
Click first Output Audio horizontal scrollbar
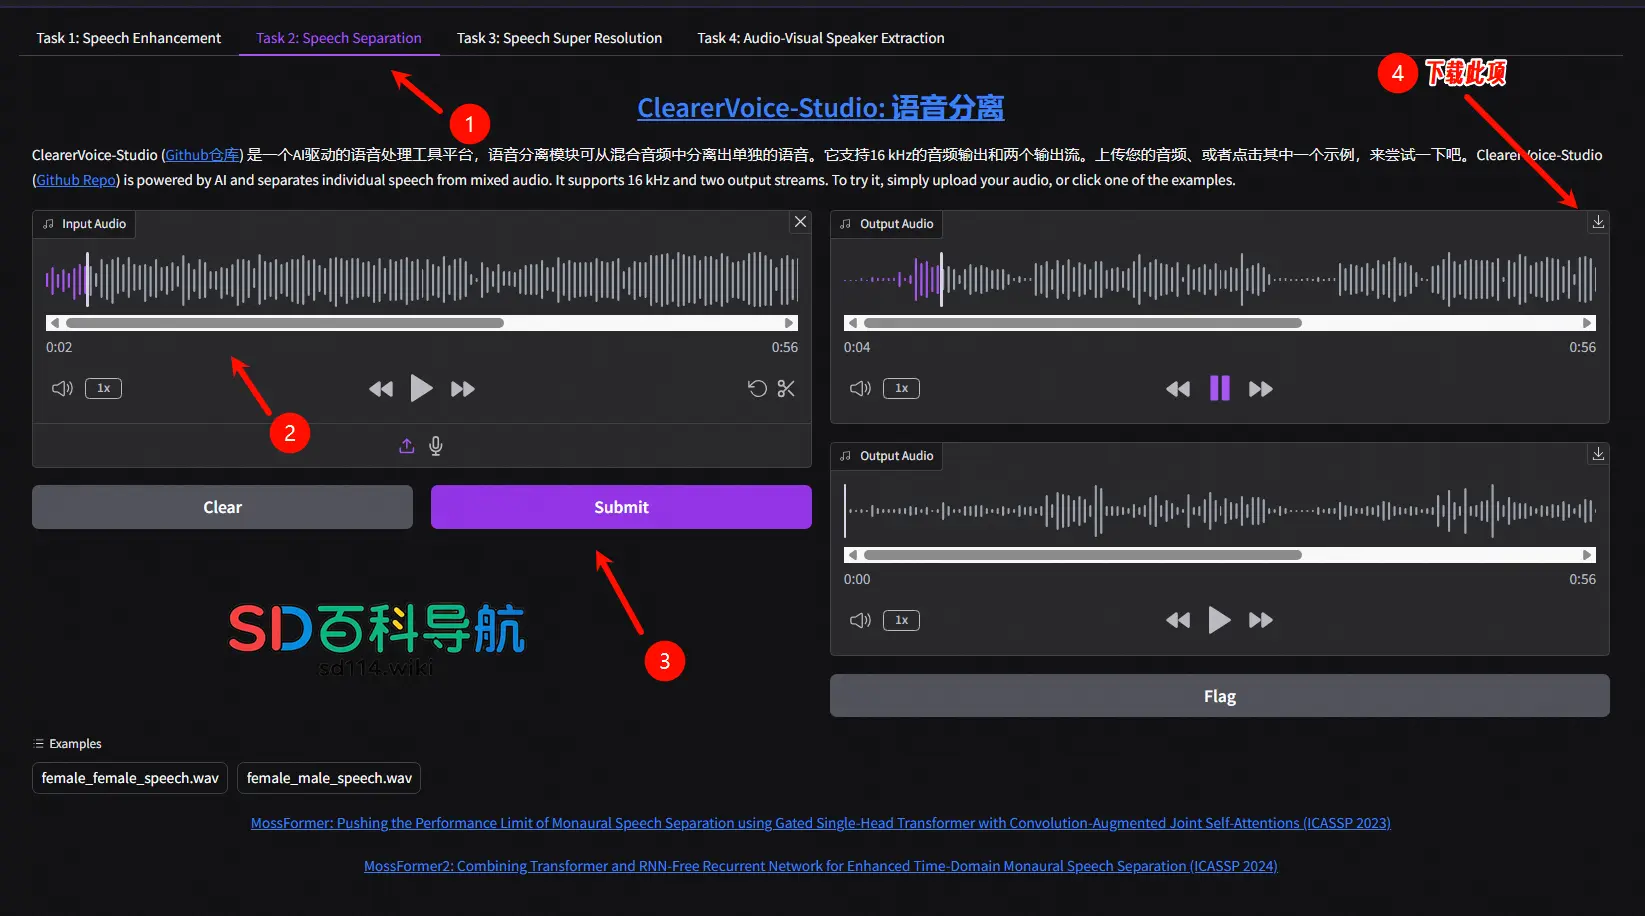pyautogui.click(x=1220, y=323)
